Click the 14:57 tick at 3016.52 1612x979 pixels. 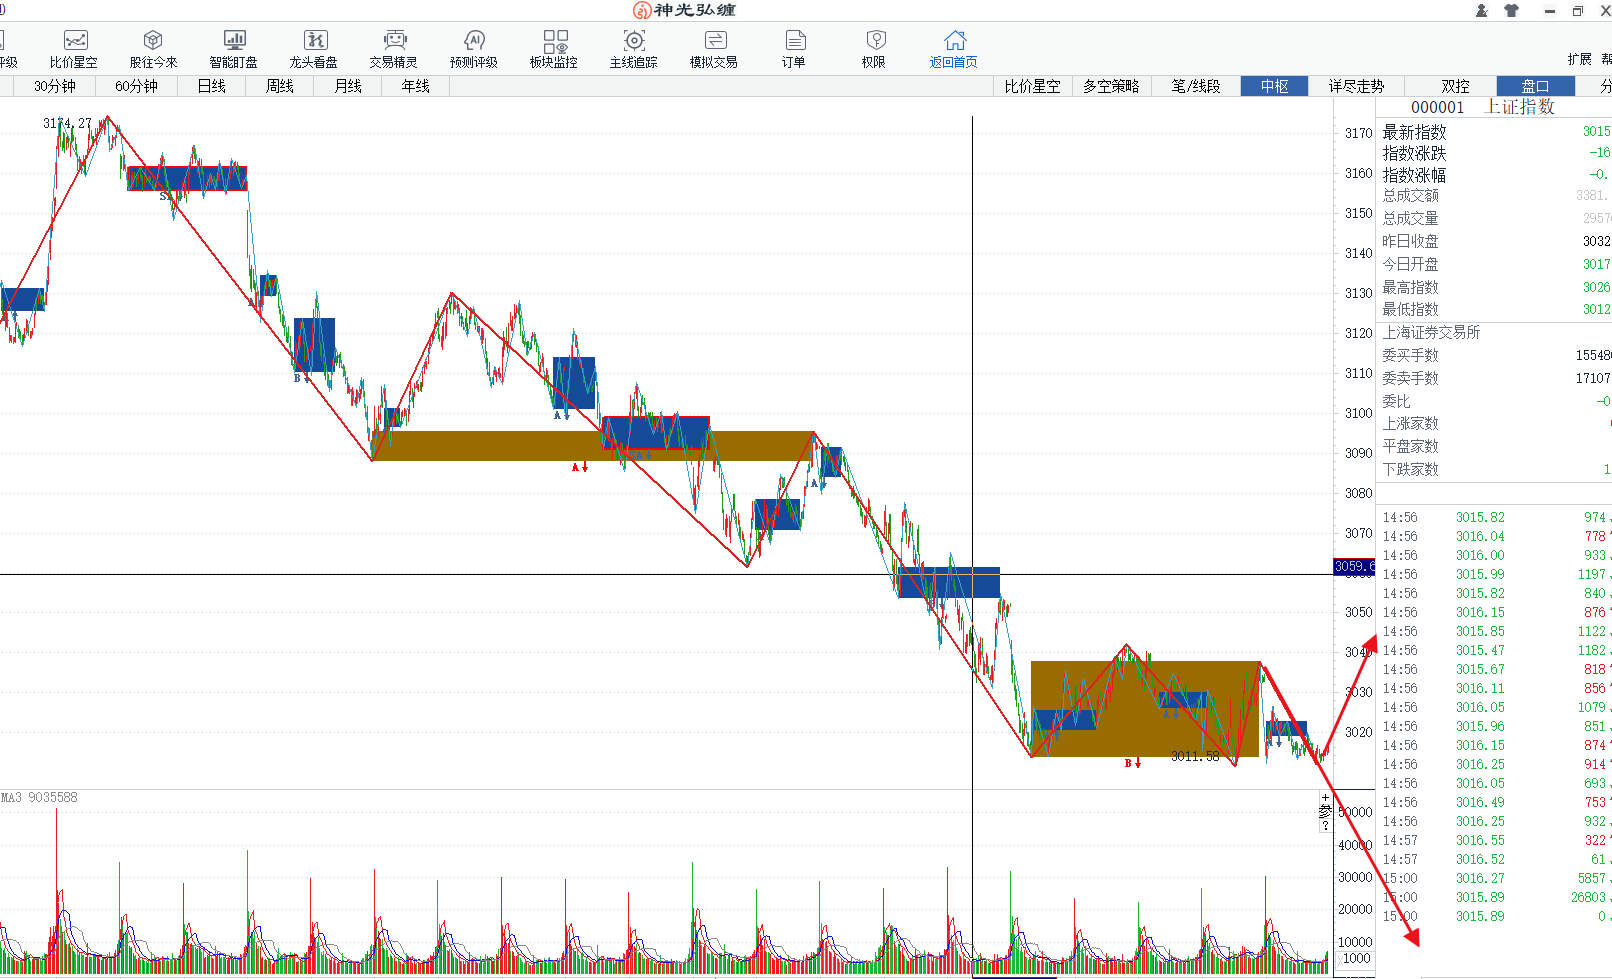point(1494,859)
